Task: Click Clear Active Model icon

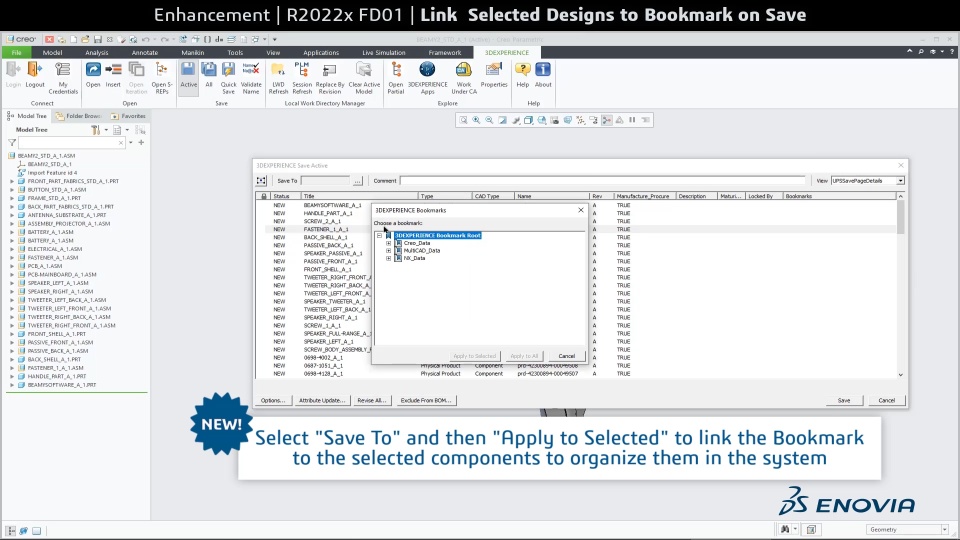Action: [x=364, y=78]
